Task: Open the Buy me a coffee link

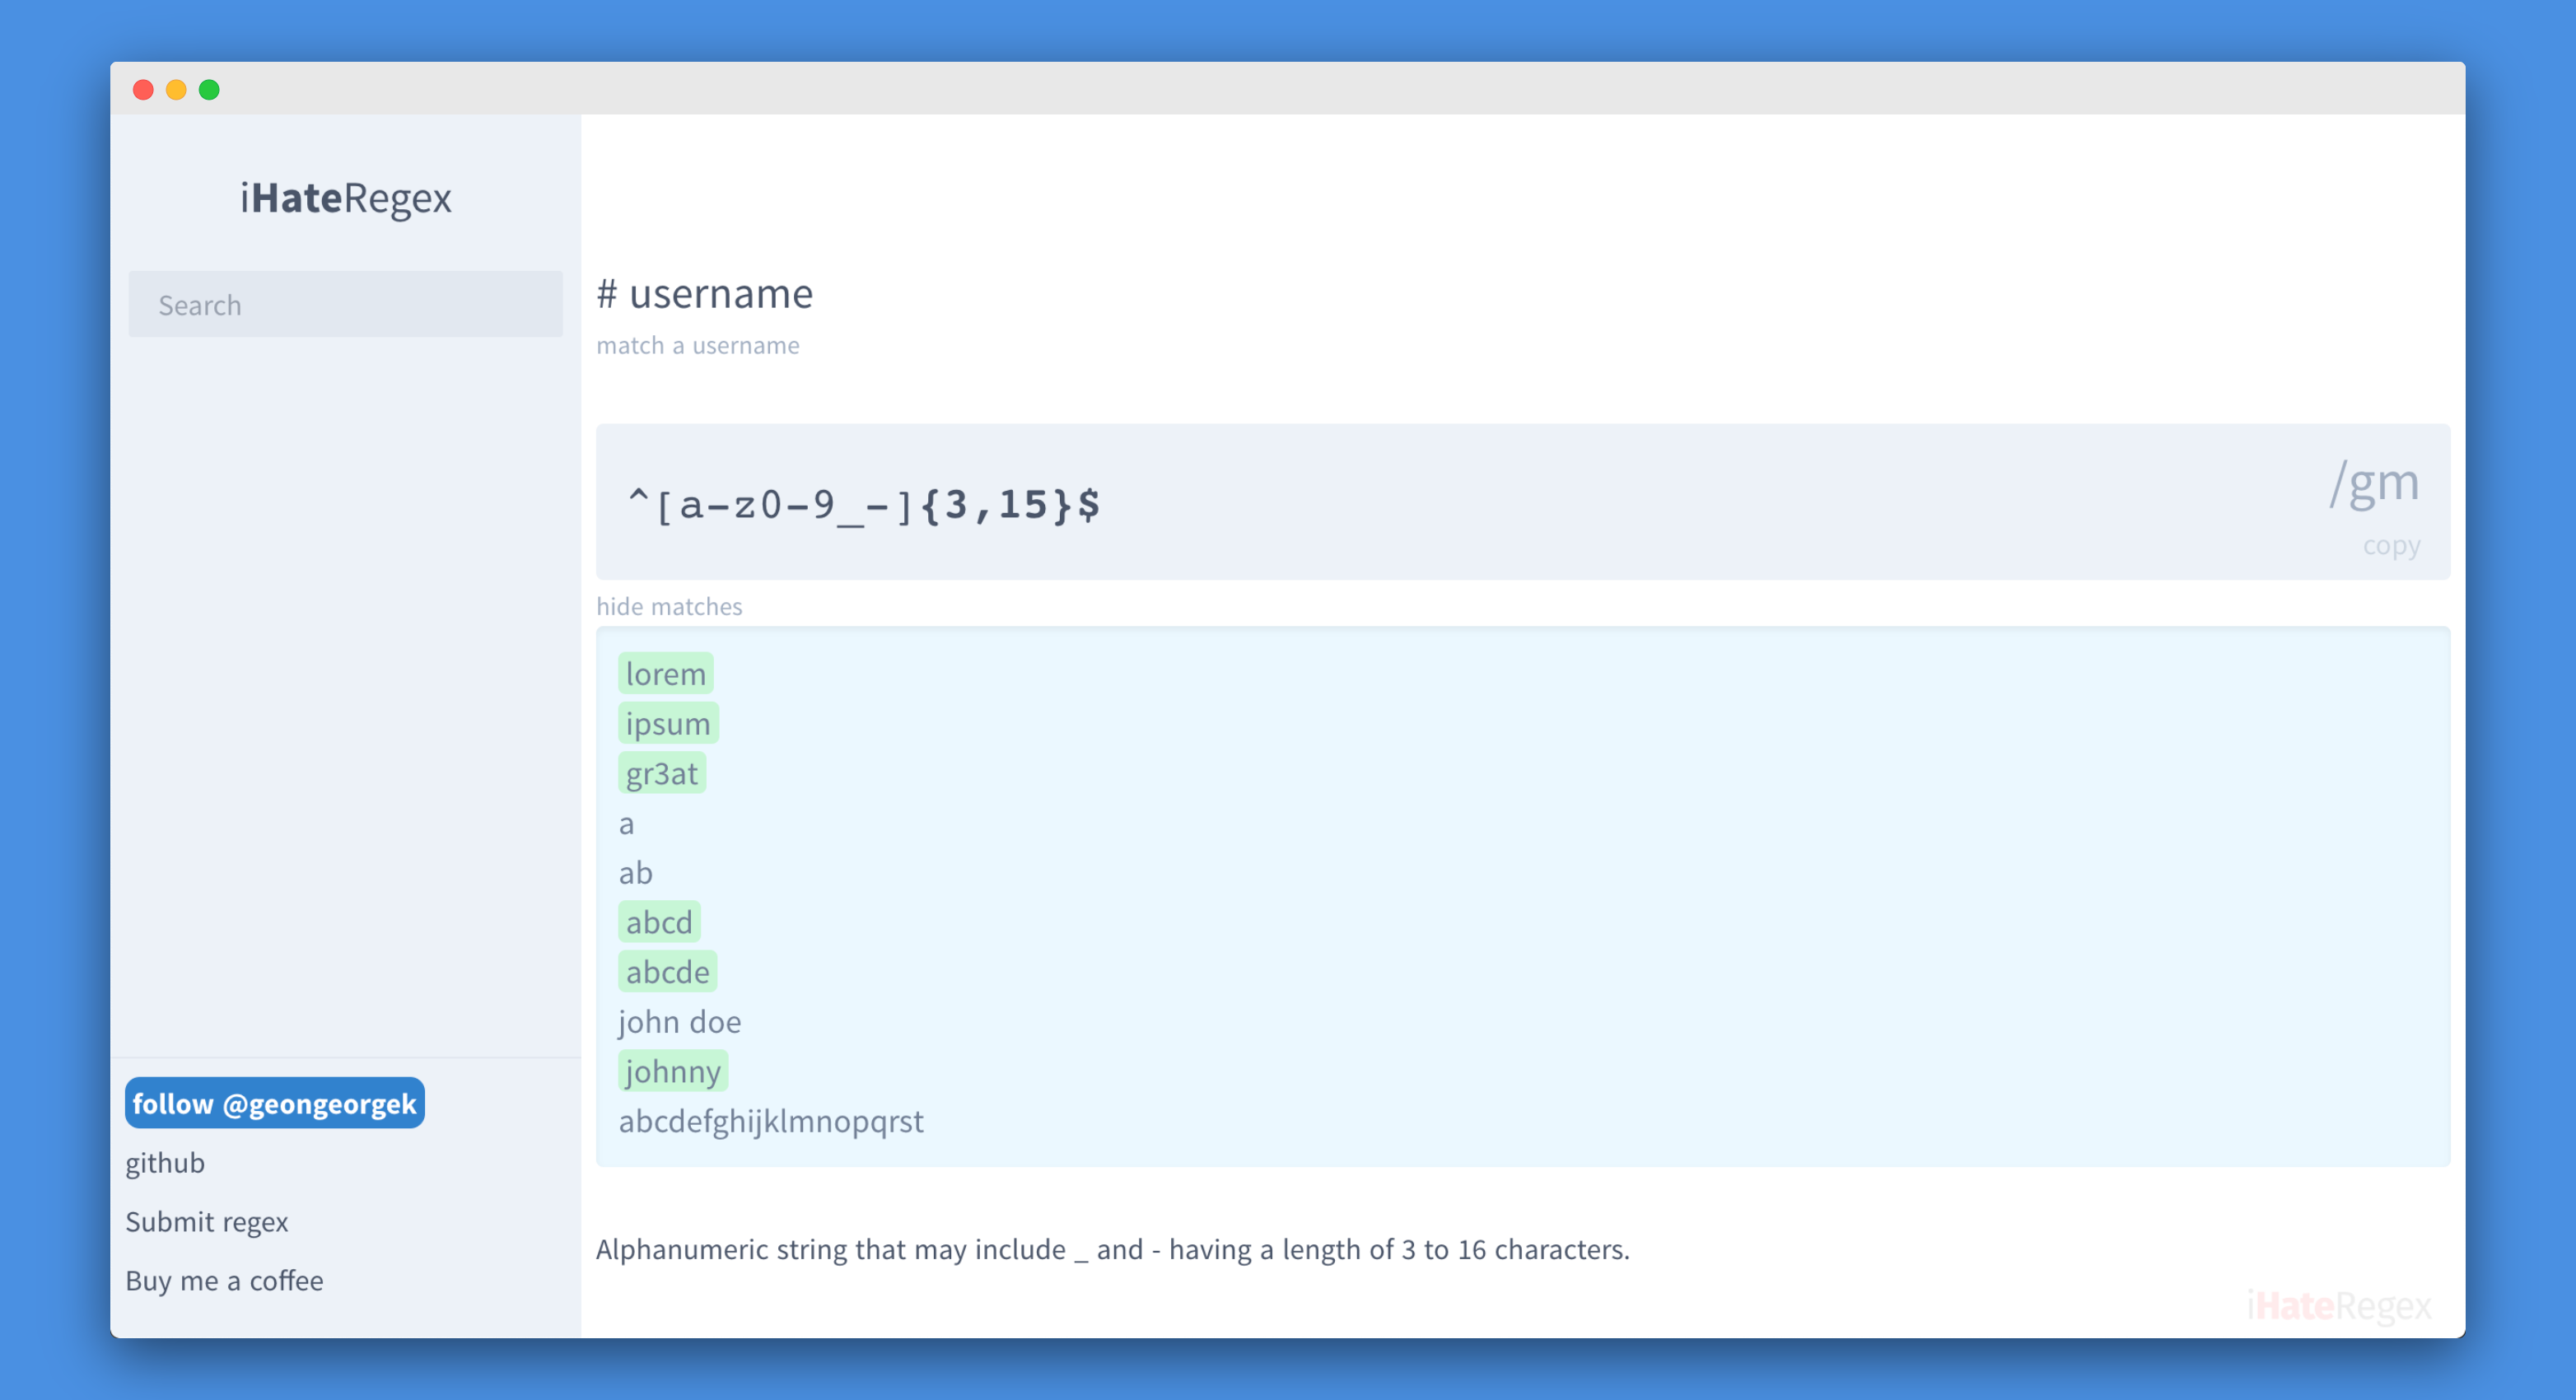Action: tap(224, 1281)
